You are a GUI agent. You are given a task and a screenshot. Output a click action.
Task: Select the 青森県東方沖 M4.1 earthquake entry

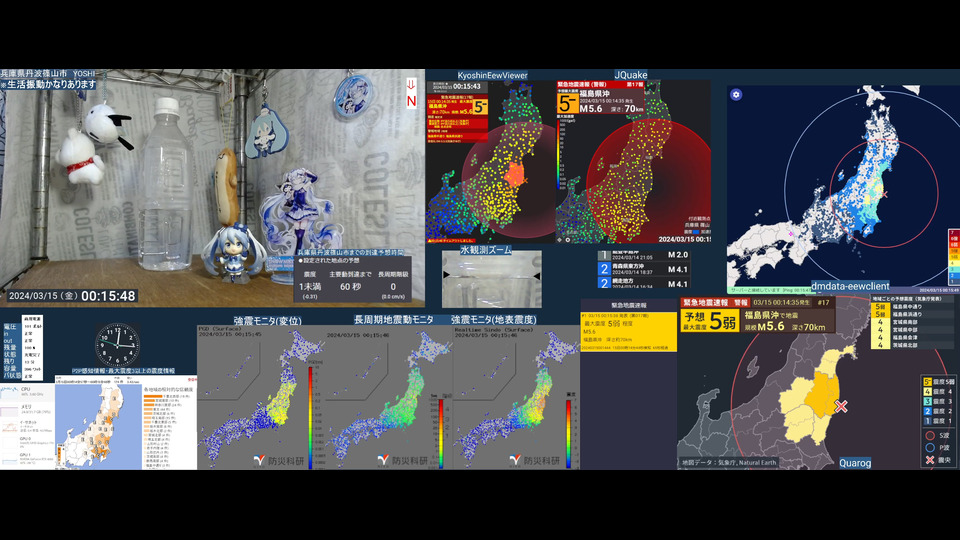(x=644, y=269)
